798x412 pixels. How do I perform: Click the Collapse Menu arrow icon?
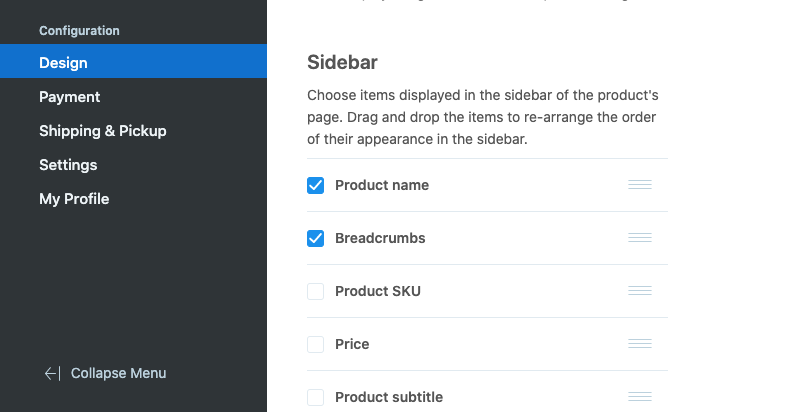52,374
